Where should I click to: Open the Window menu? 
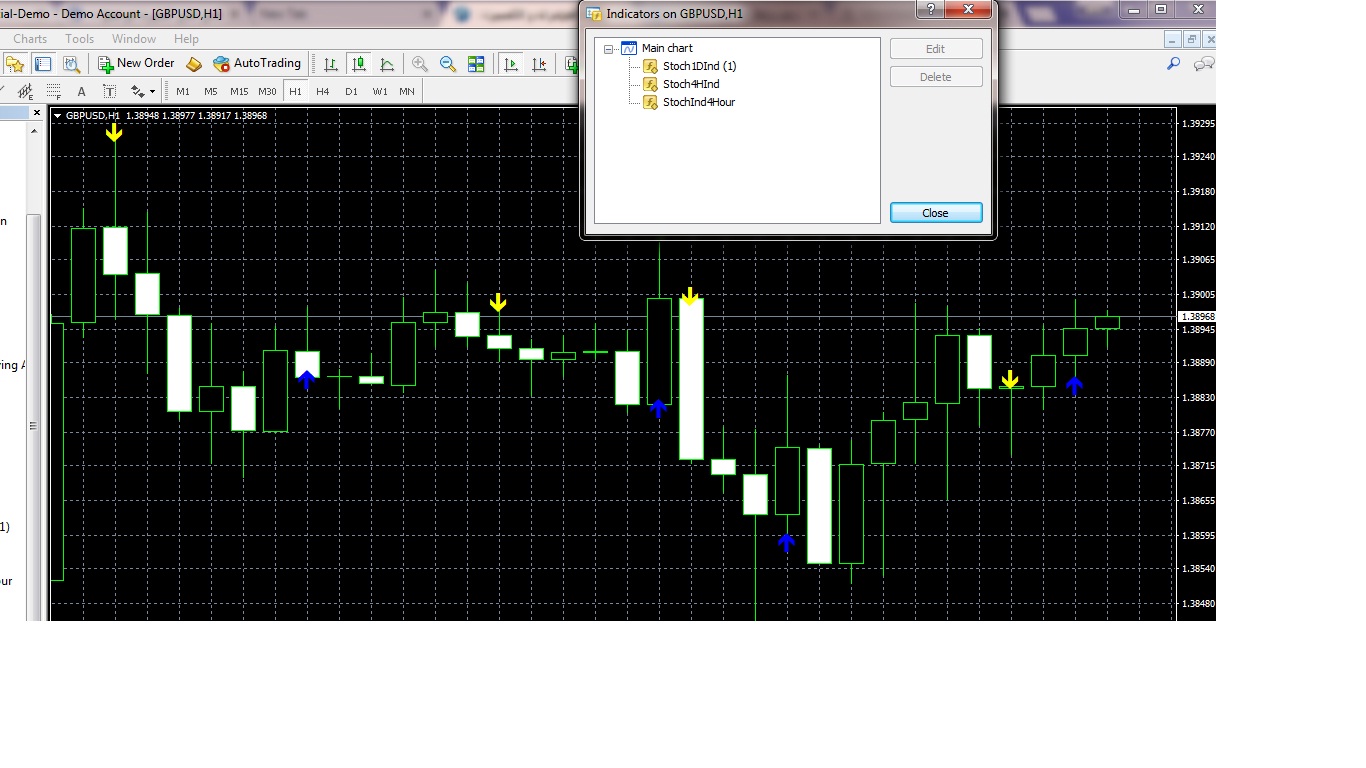pyautogui.click(x=133, y=39)
